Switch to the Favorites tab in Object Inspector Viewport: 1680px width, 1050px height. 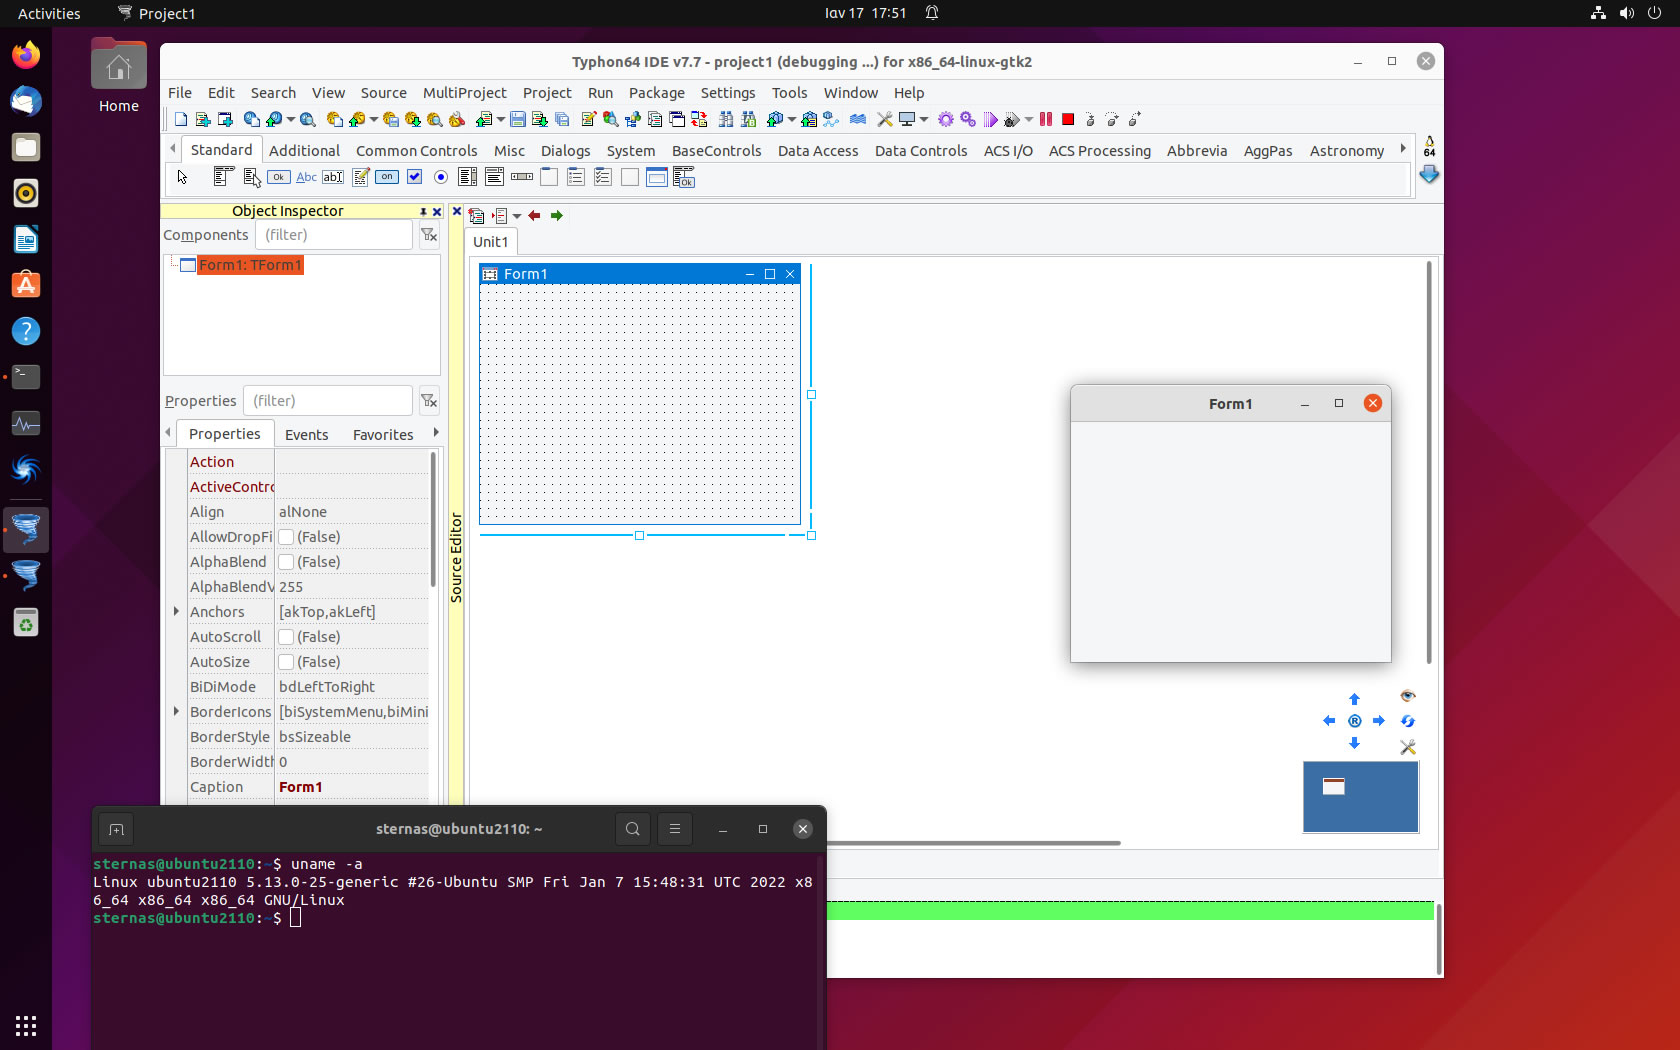[x=383, y=434]
